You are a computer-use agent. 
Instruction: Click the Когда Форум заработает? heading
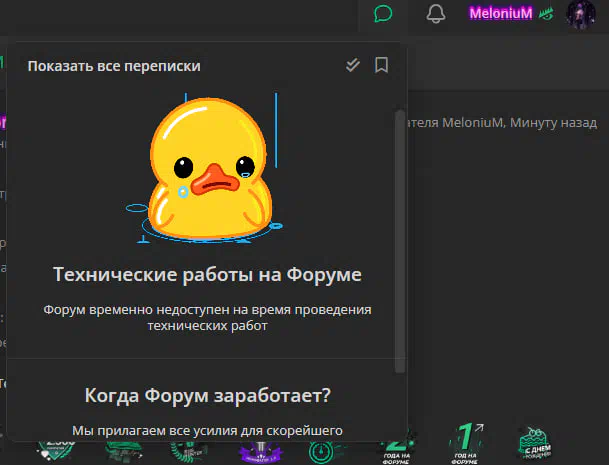(207, 395)
